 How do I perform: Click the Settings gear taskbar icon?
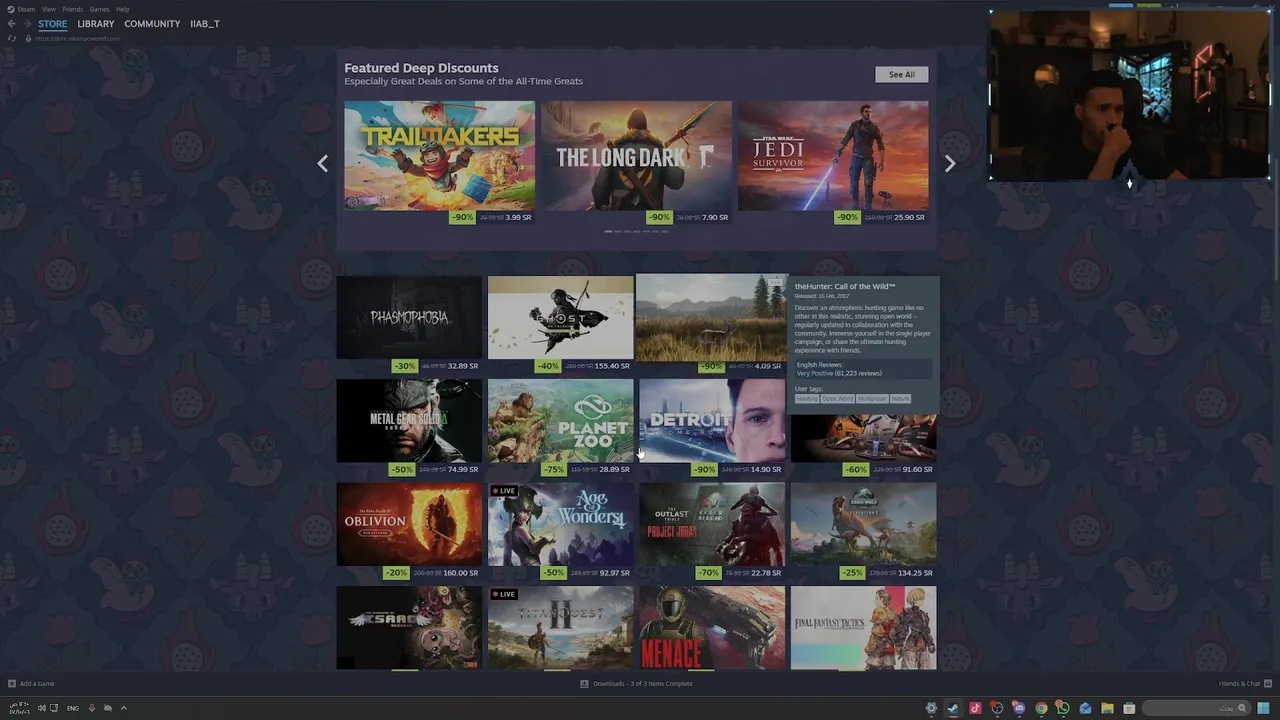click(x=931, y=708)
